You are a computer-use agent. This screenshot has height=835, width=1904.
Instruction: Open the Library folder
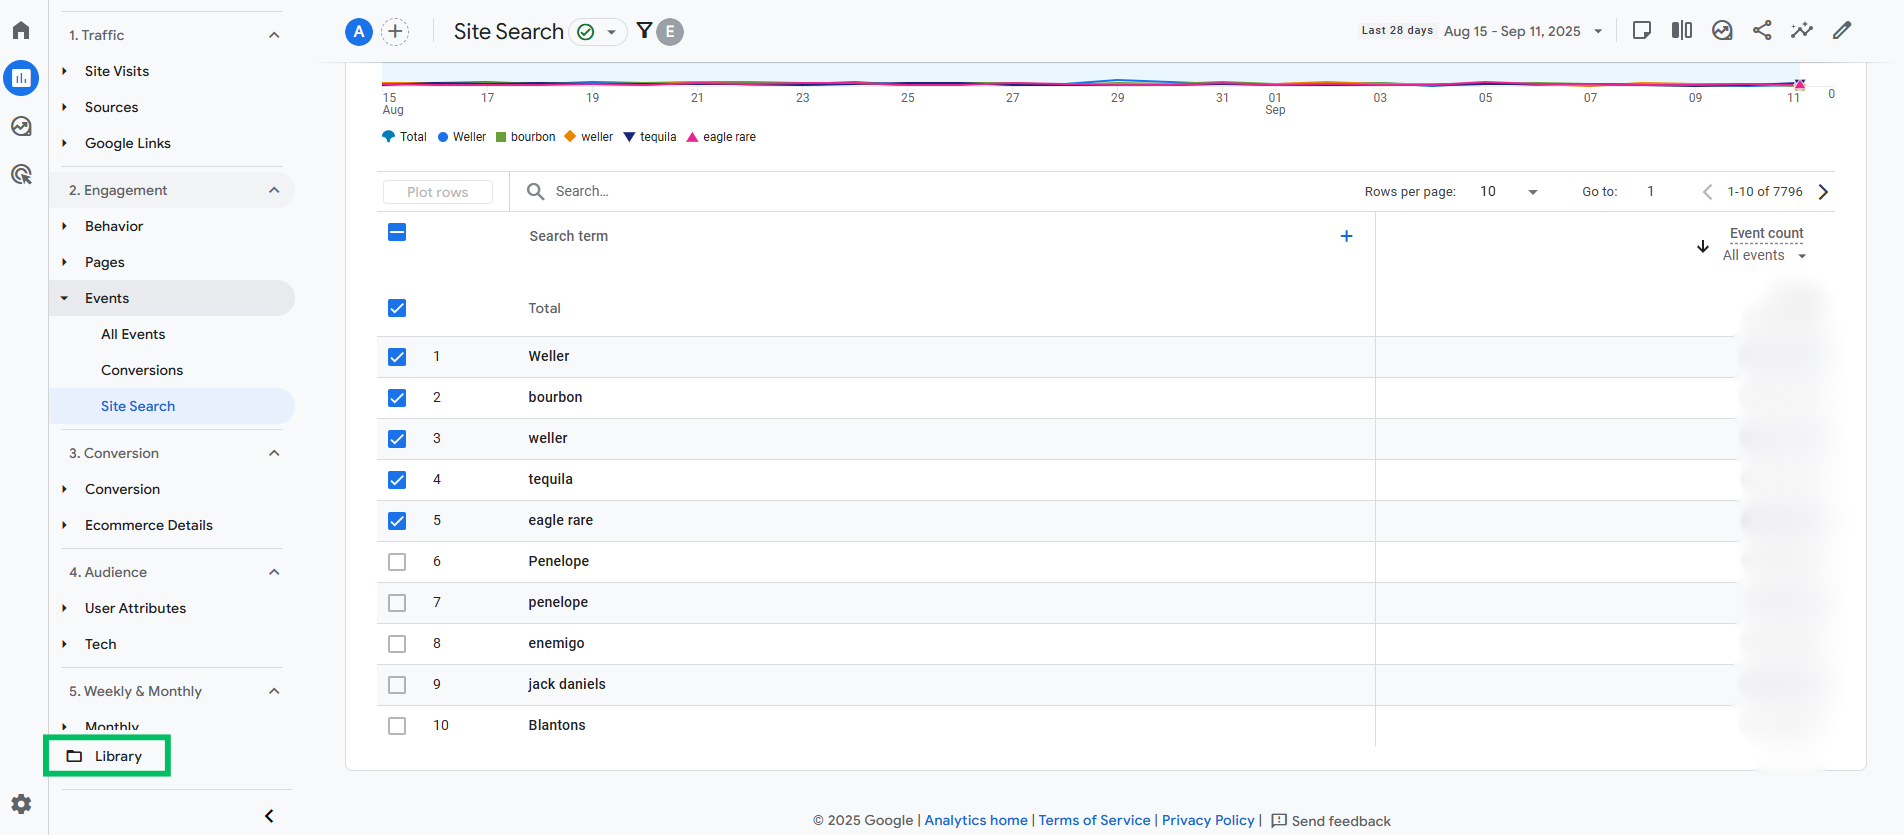(107, 756)
